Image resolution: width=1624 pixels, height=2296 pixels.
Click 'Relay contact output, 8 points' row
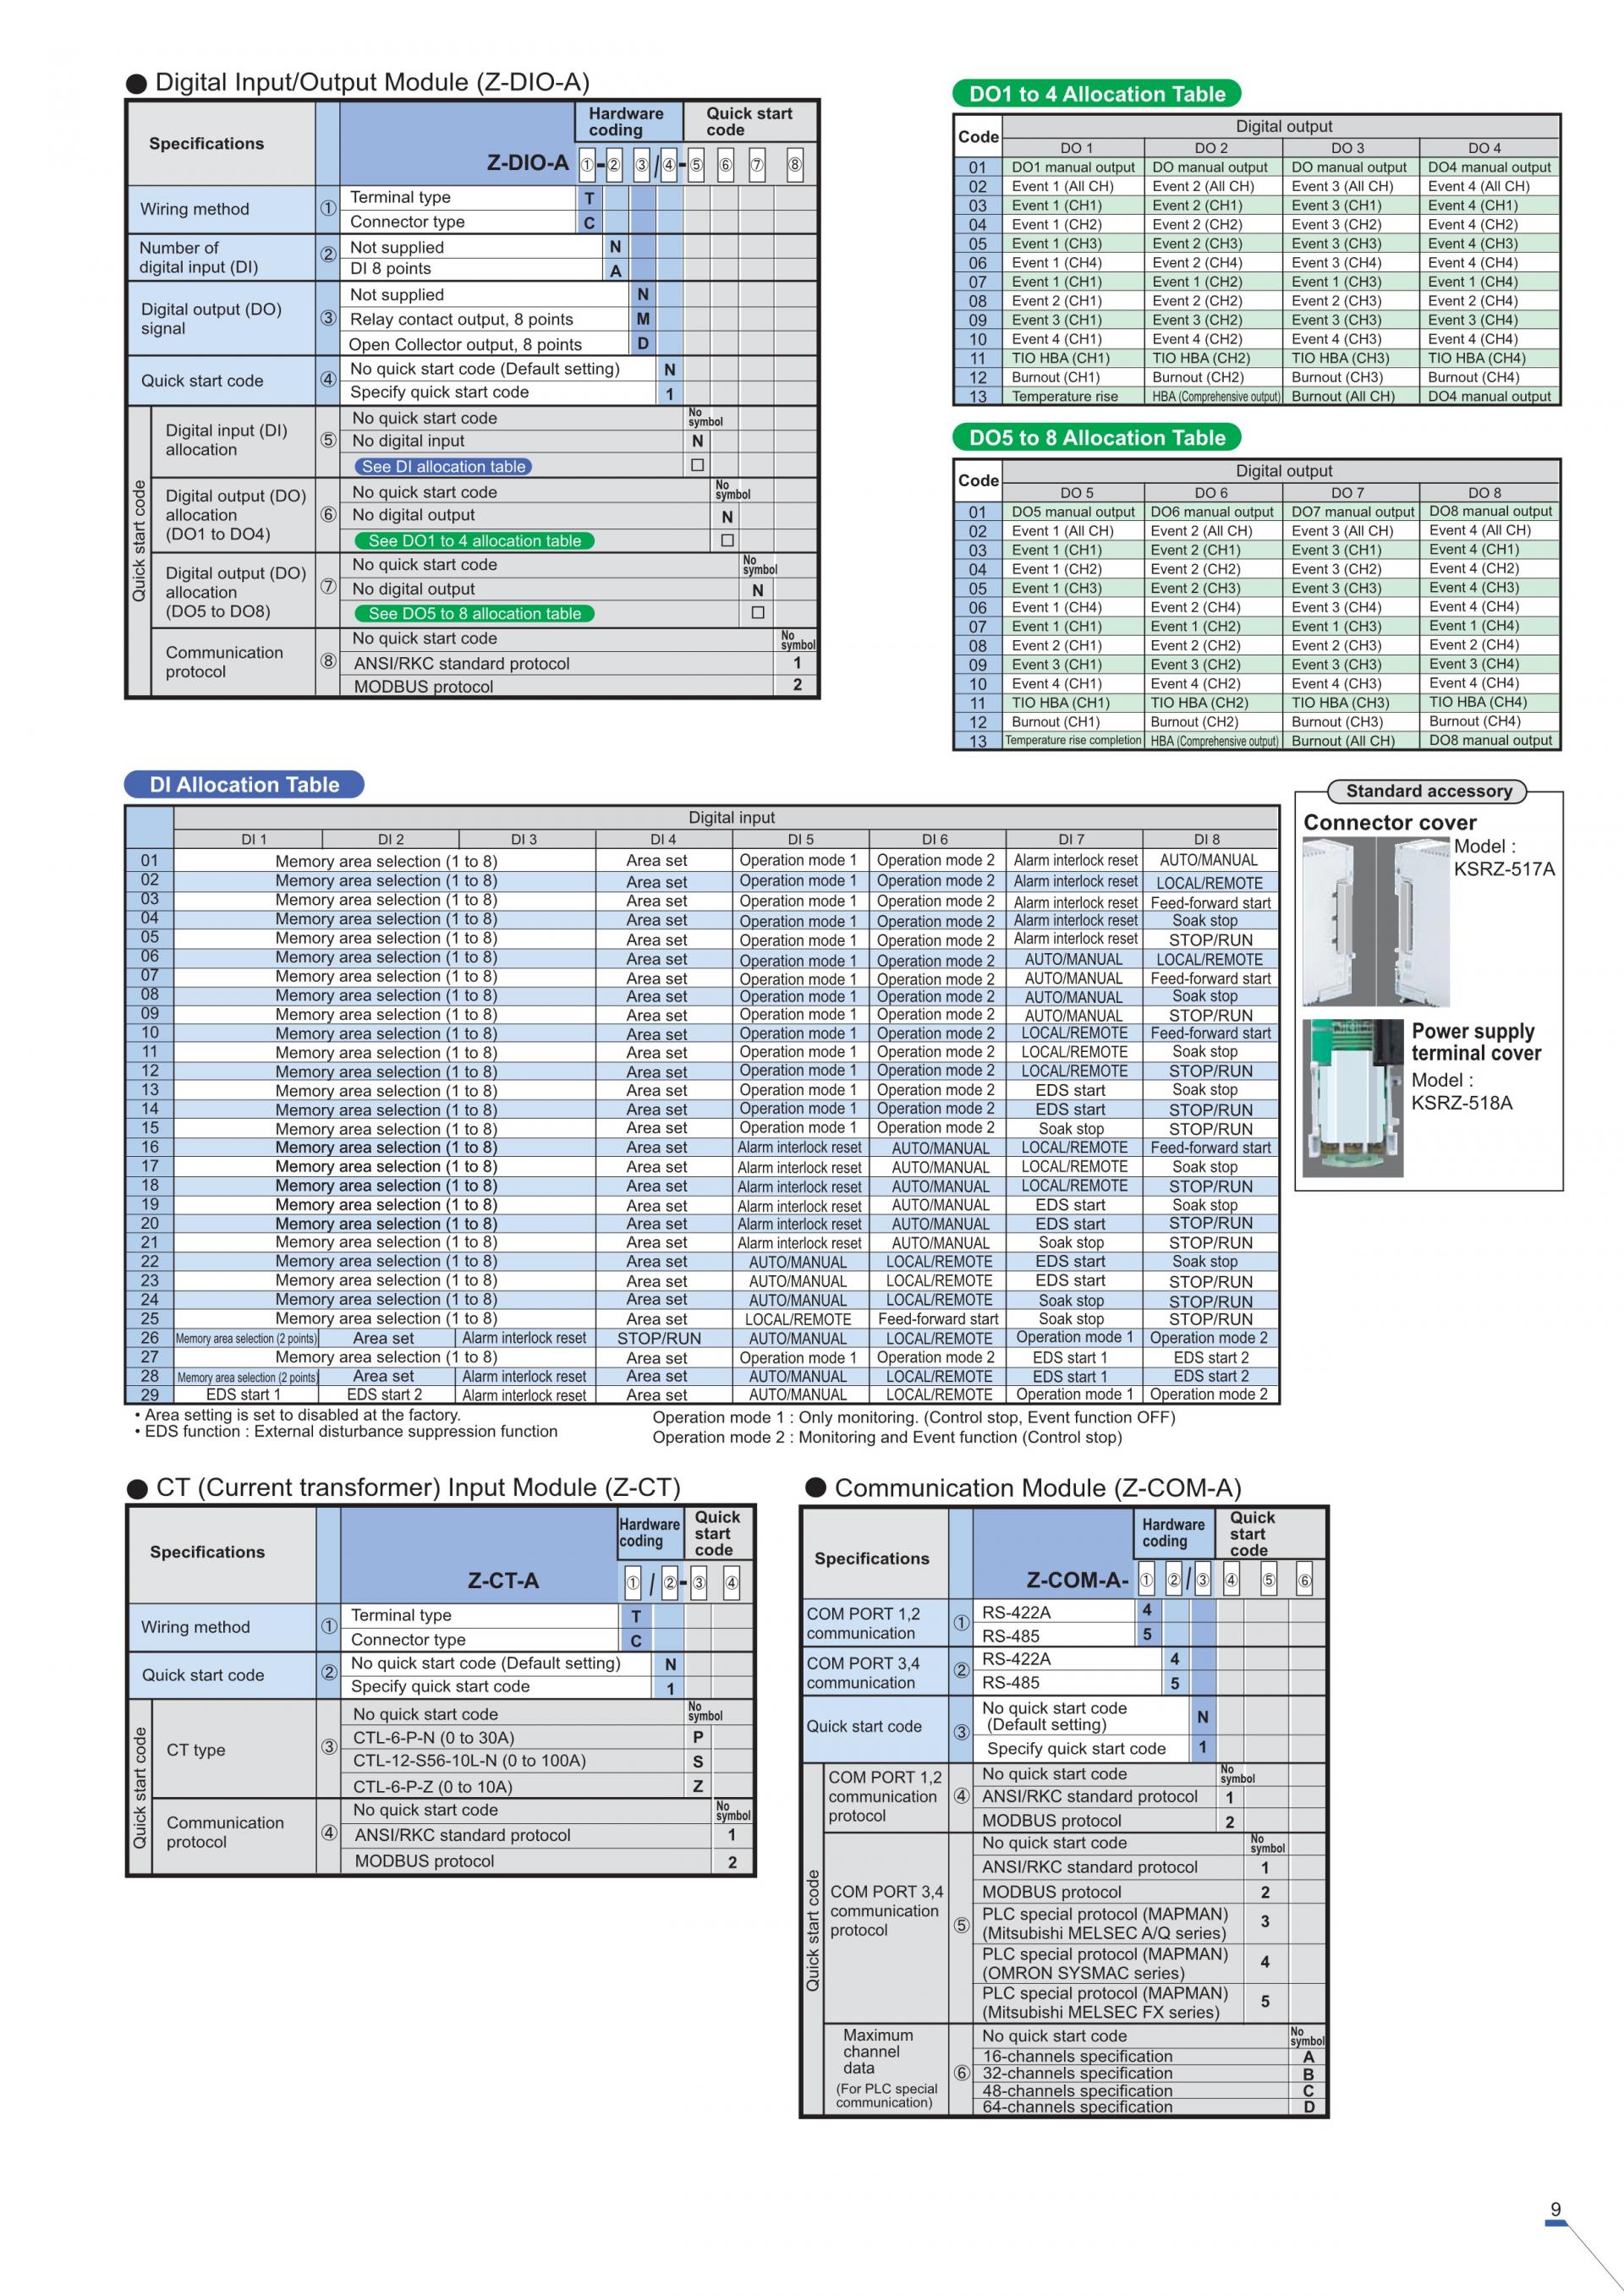point(461,319)
